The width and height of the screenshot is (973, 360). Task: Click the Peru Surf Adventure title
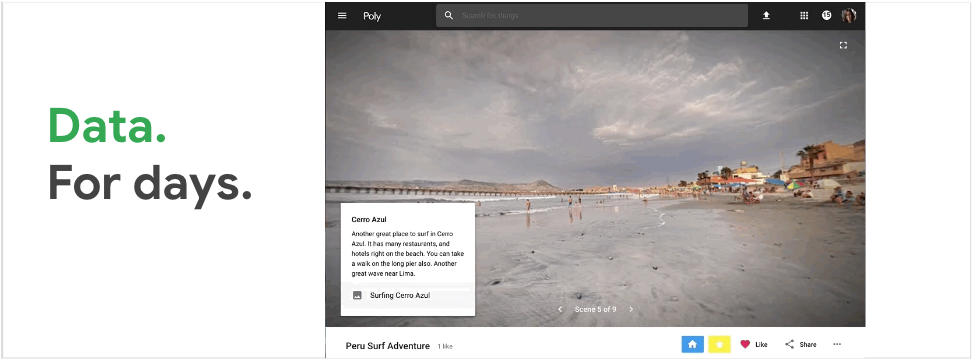coord(388,346)
